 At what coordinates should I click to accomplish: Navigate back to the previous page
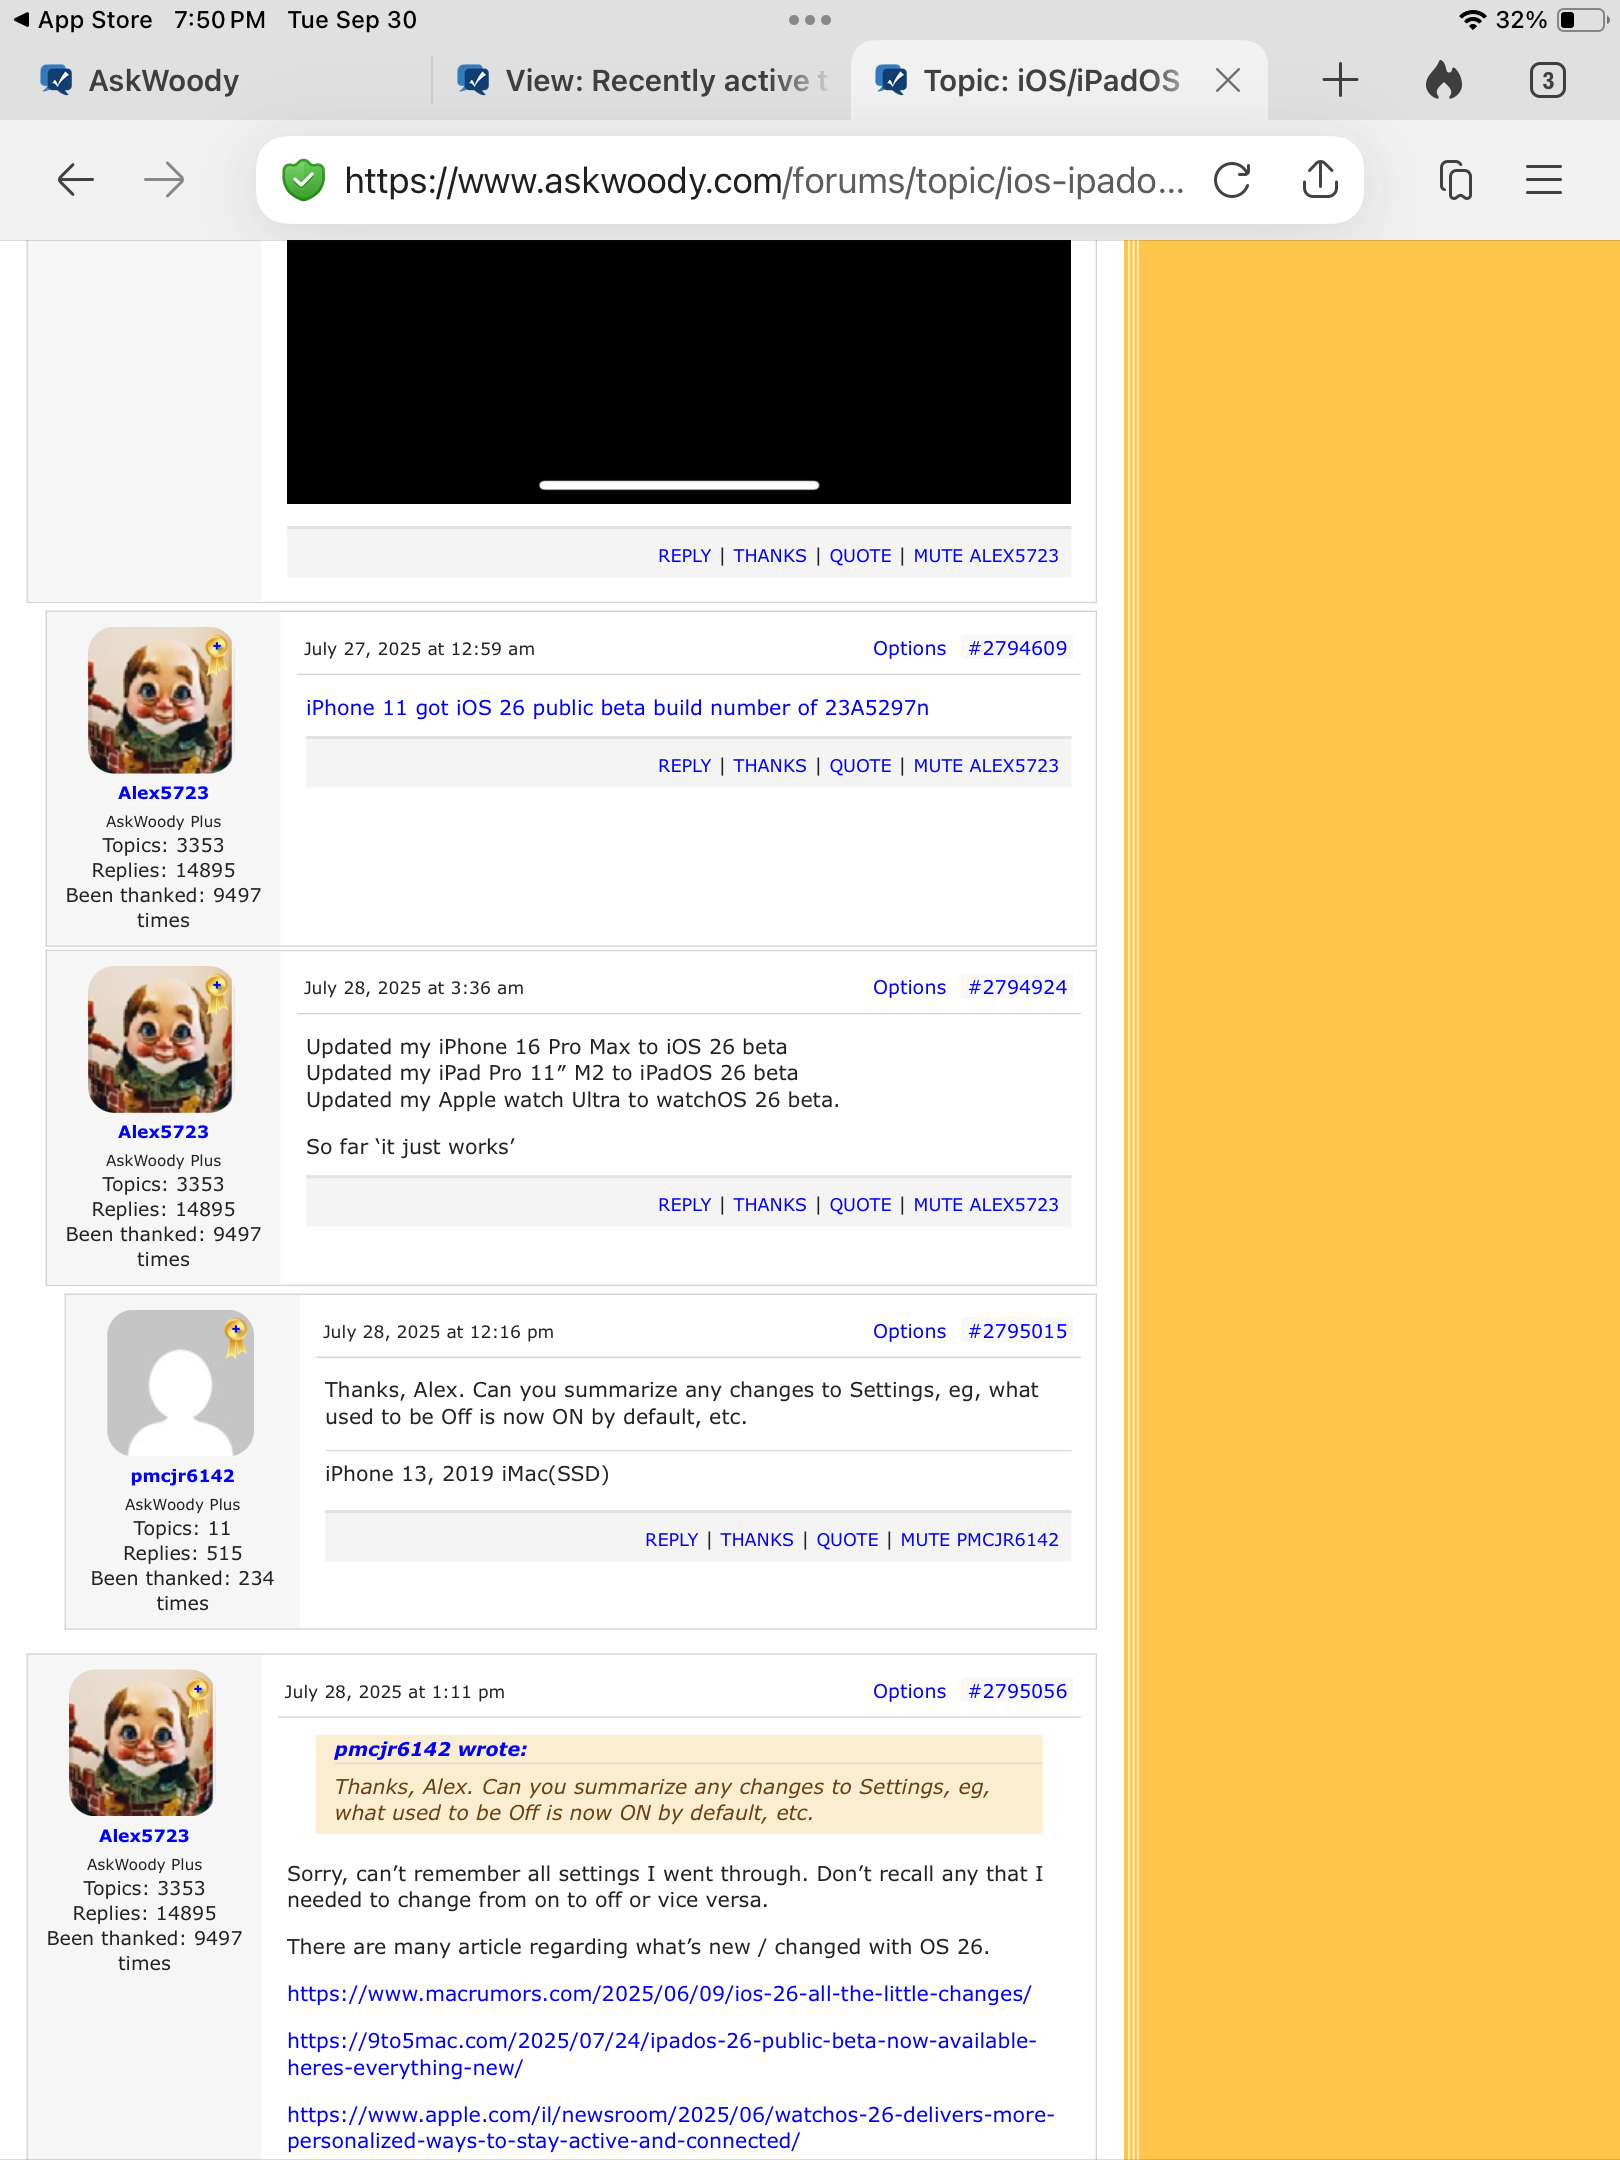75,180
